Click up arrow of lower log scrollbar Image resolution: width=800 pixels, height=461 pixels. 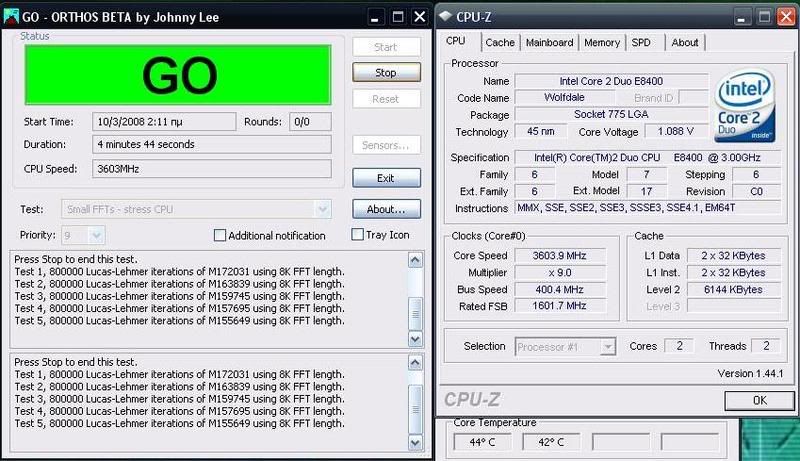click(415, 363)
